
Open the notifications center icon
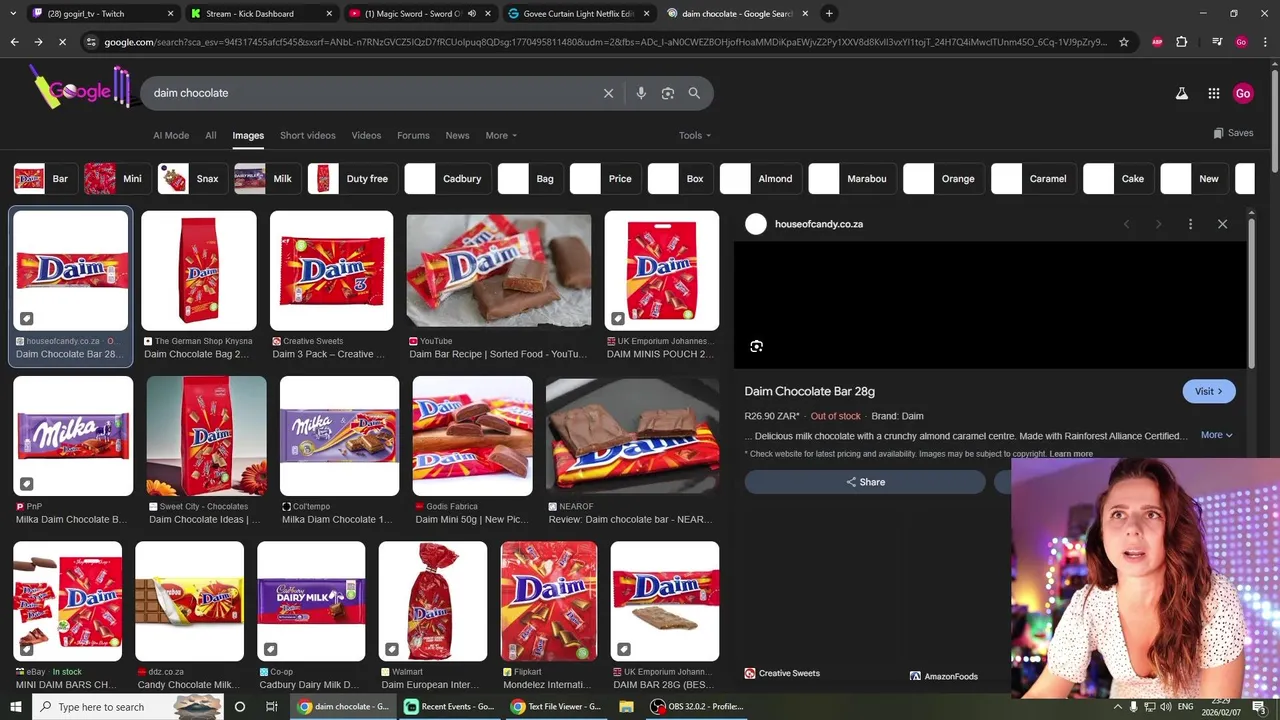(1259, 707)
